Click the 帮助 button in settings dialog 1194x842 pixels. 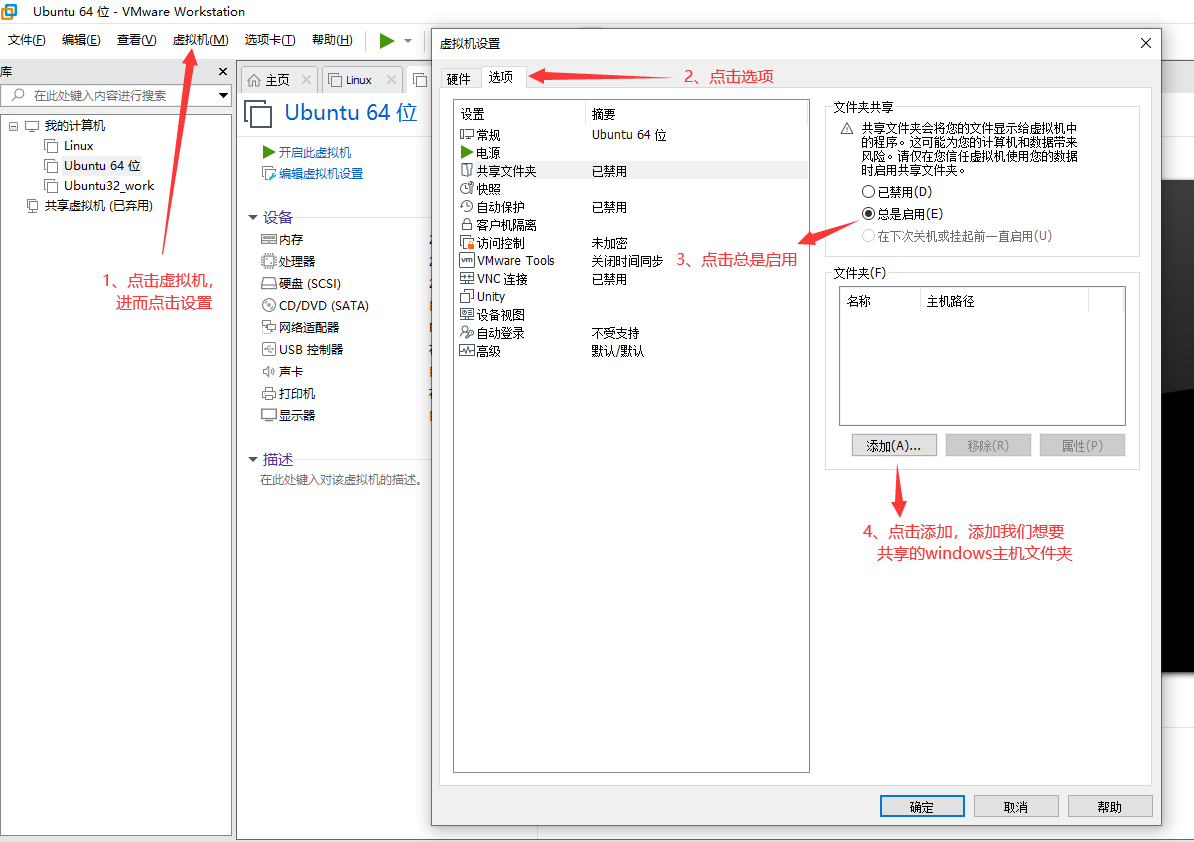[1109, 806]
